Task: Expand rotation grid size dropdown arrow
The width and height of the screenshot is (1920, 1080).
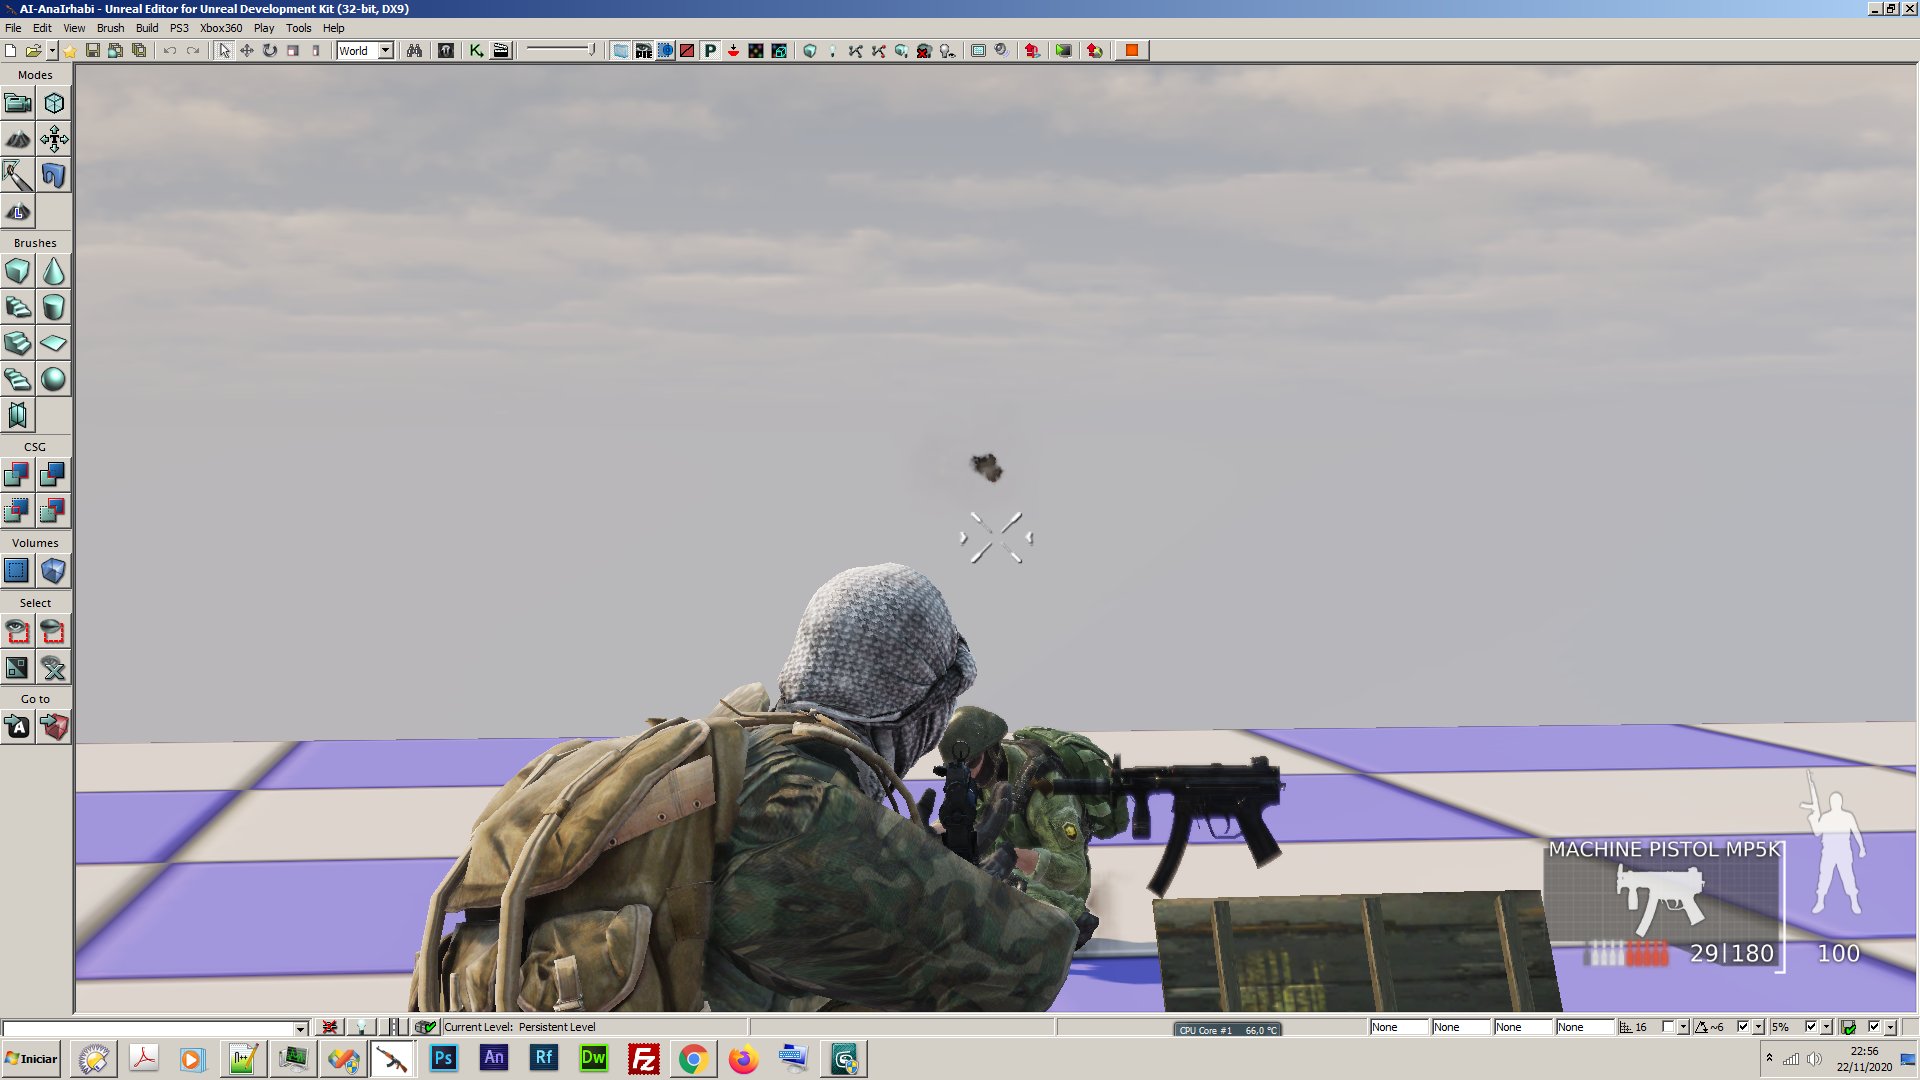Action: (x=1758, y=1027)
